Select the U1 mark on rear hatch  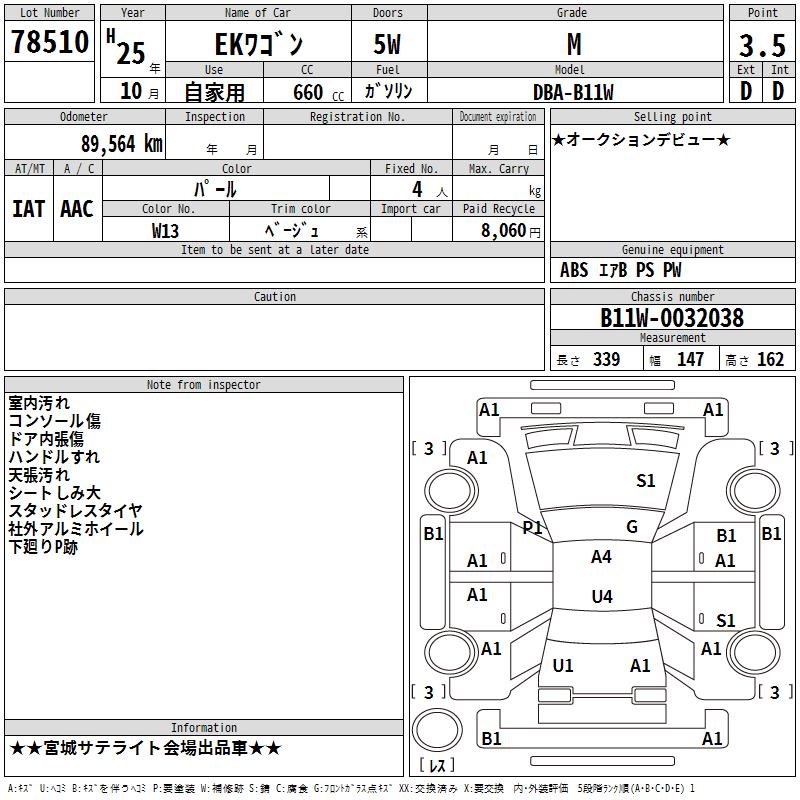coord(563,666)
